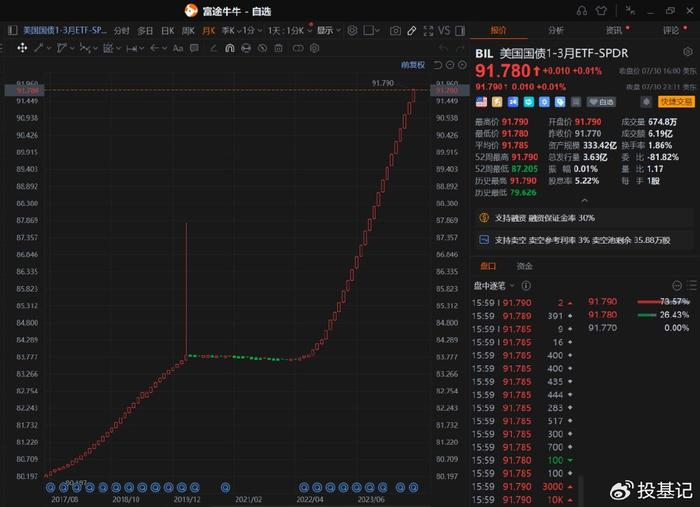
Task: Open the 评论 tab
Action: 671,30
